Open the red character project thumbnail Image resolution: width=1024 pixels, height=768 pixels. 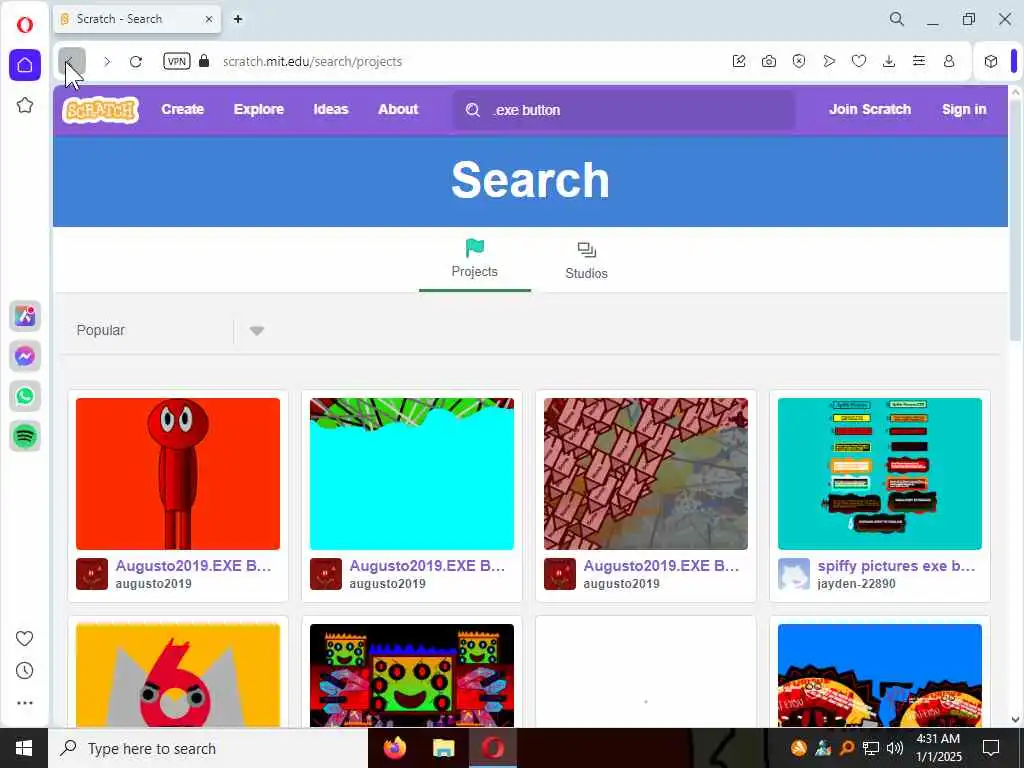click(x=178, y=473)
